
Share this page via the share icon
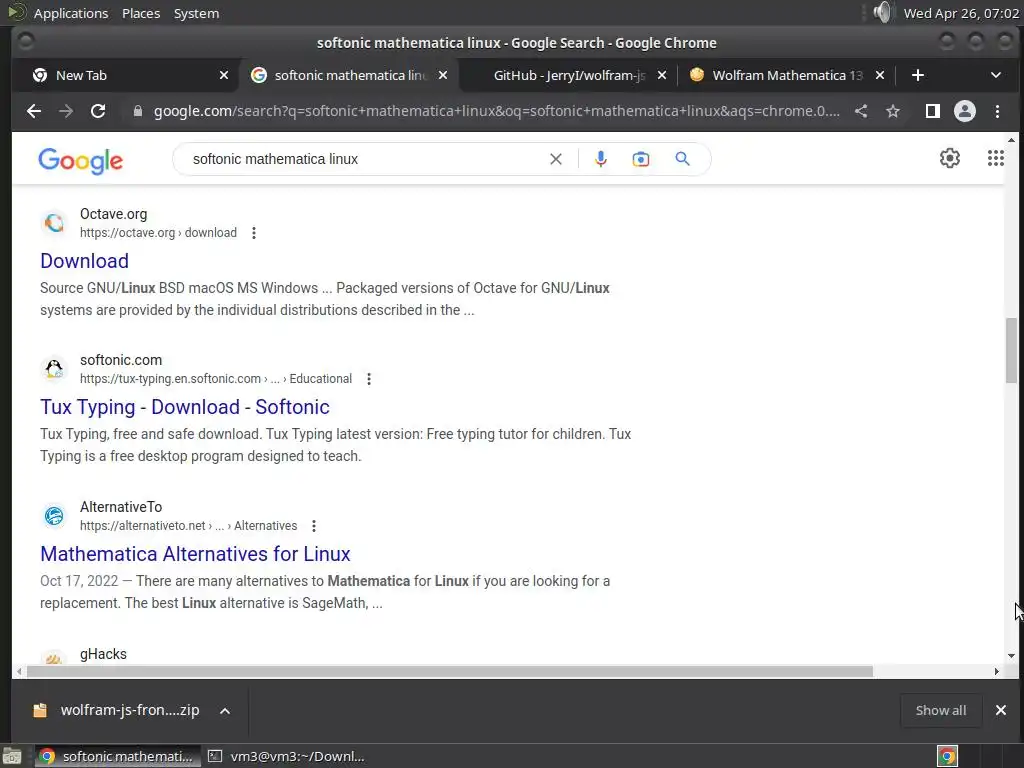click(x=861, y=111)
